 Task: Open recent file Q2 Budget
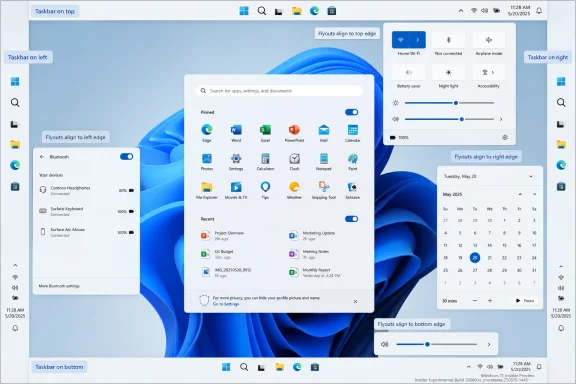tap(217, 254)
